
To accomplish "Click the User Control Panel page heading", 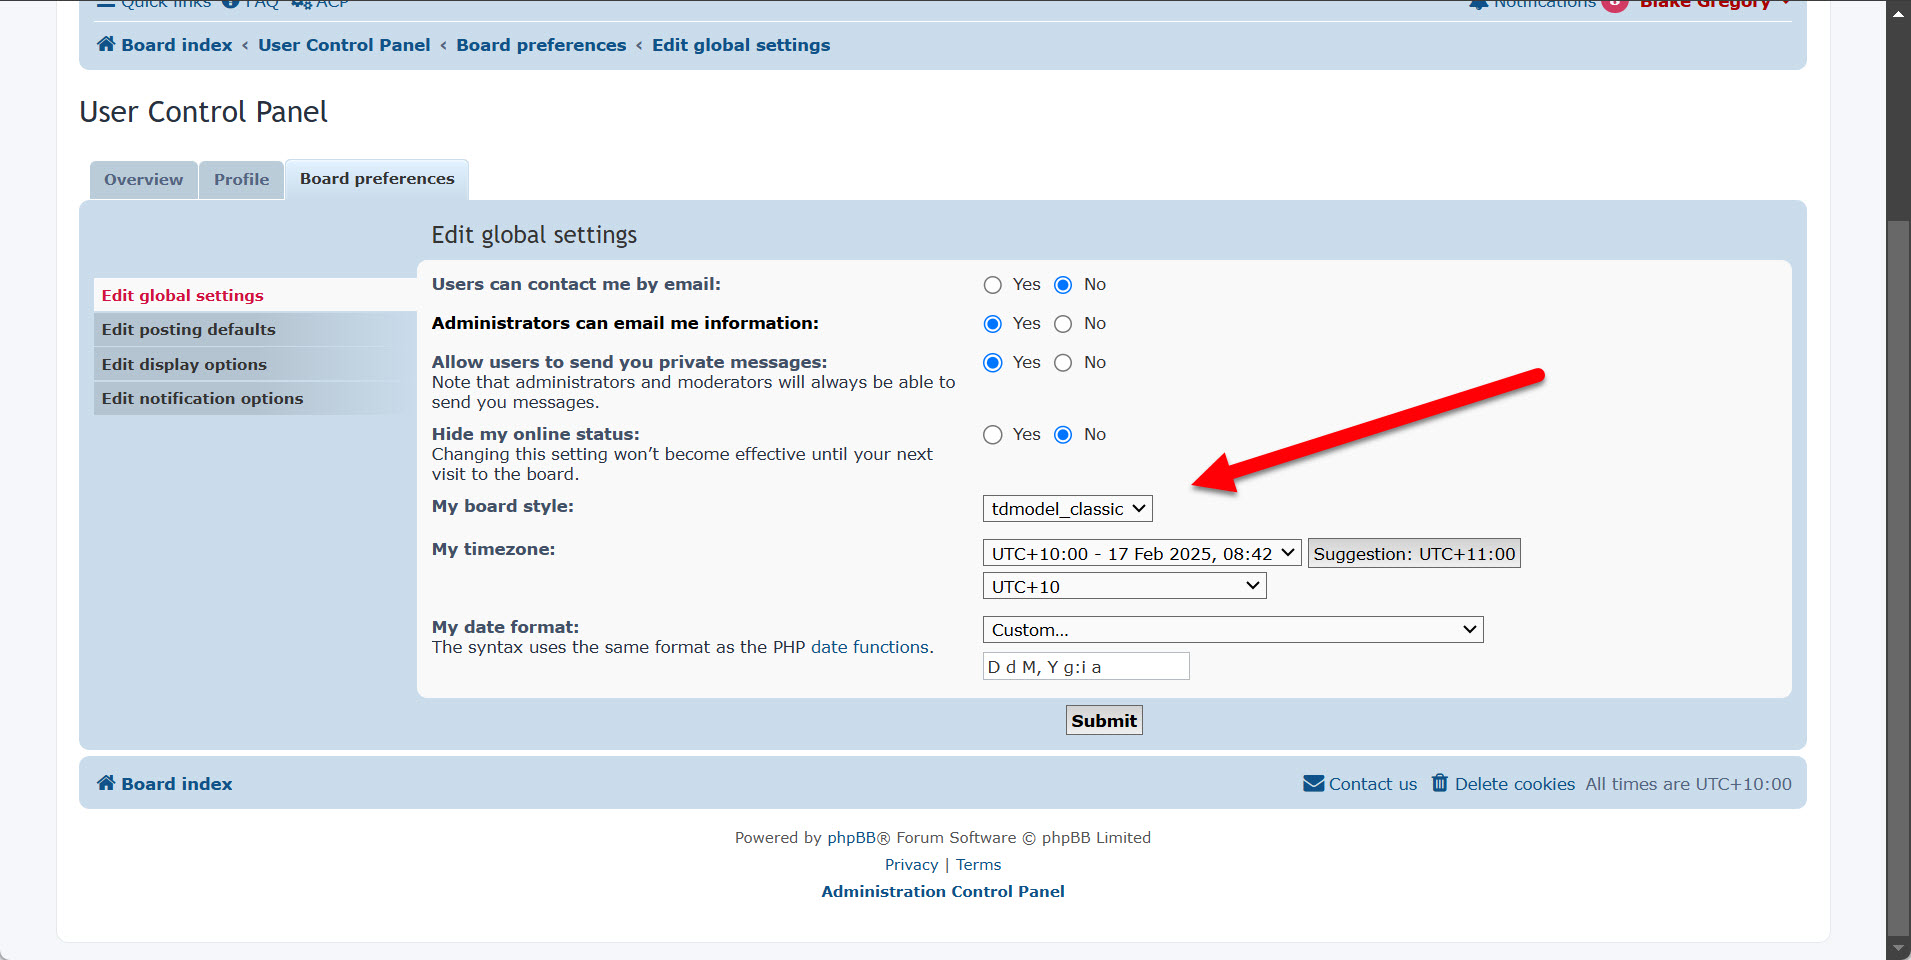I will click(x=203, y=112).
